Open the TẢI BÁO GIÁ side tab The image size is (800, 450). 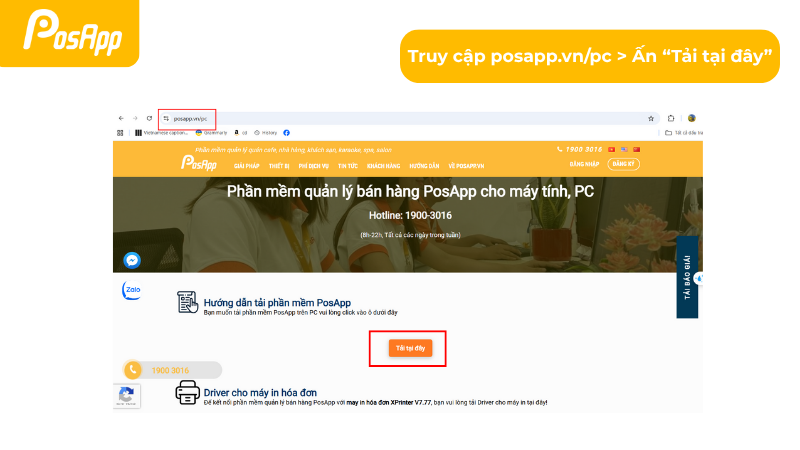click(x=687, y=277)
